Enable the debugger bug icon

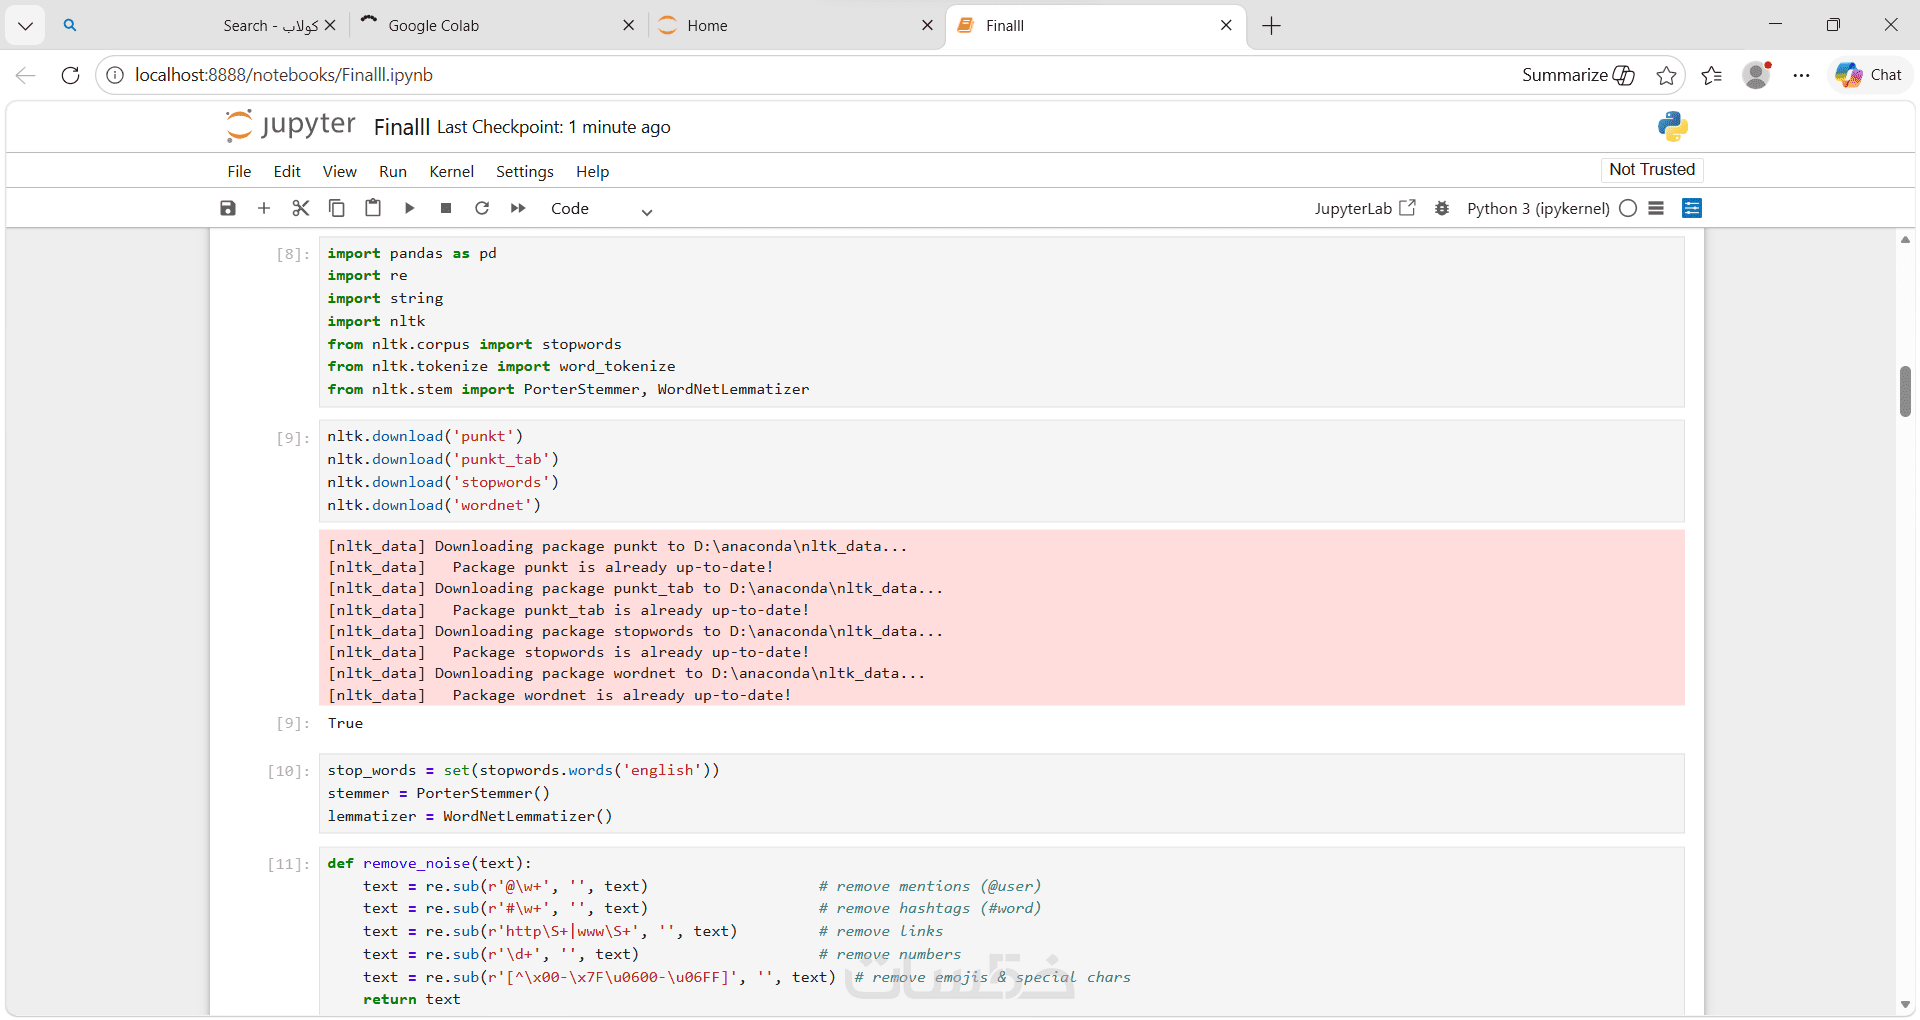click(x=1442, y=208)
